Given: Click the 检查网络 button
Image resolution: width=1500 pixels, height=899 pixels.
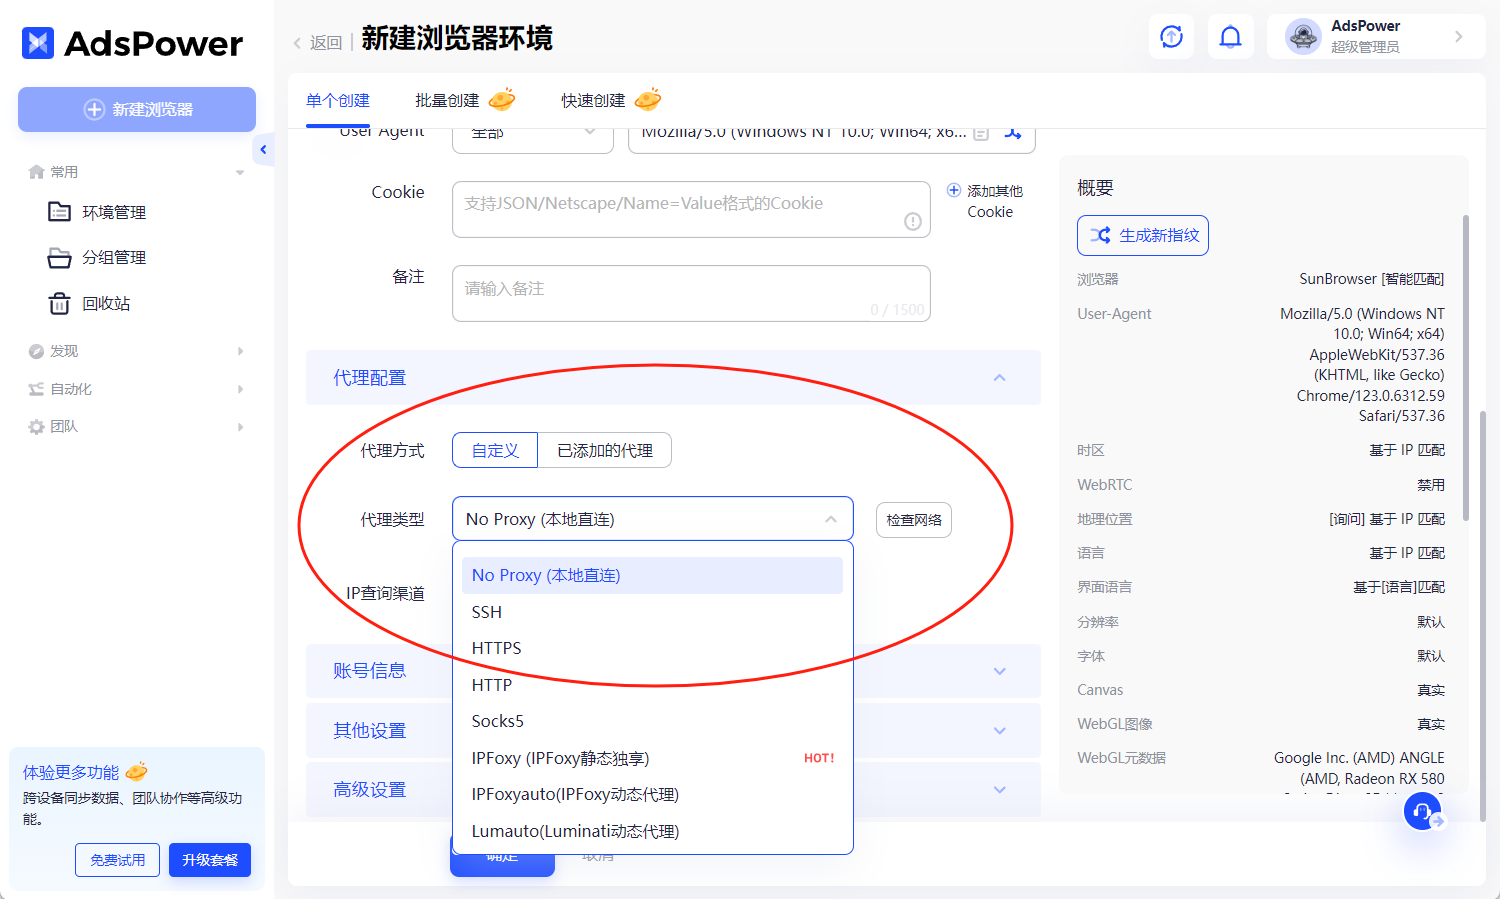Looking at the screenshot, I should point(914,520).
